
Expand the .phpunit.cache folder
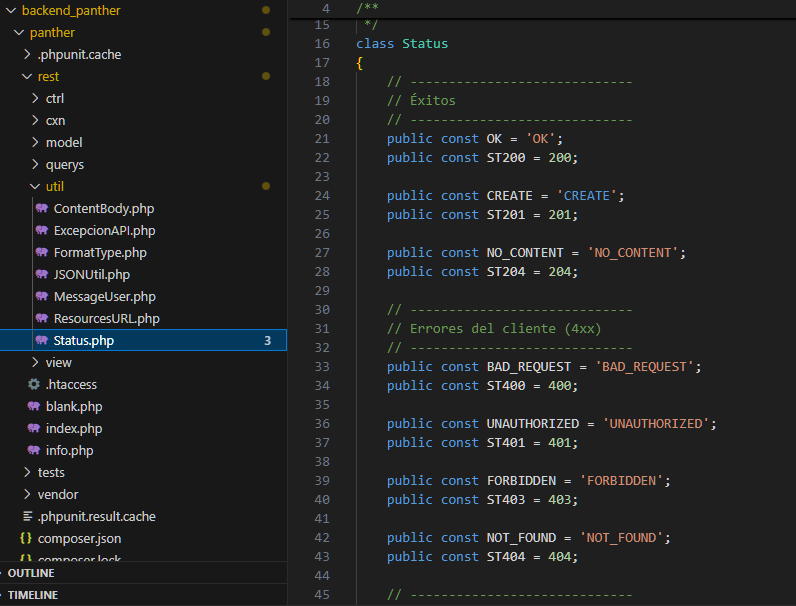(x=27, y=54)
